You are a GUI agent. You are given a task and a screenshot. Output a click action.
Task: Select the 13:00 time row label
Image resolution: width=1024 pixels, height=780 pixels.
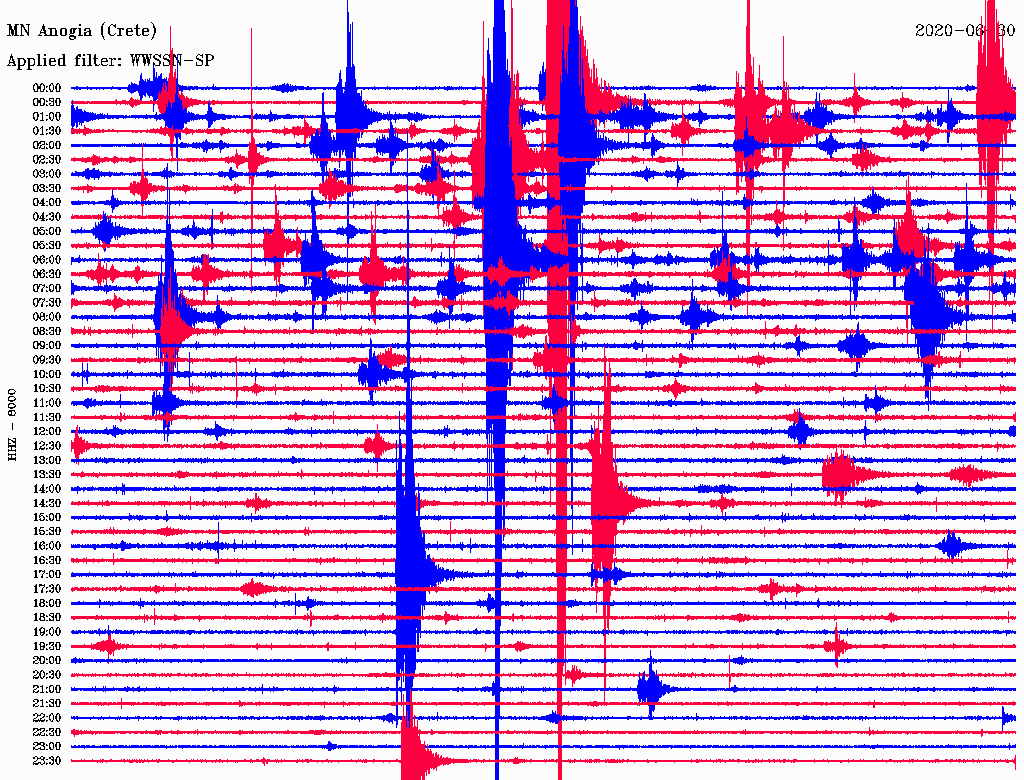(x=47, y=461)
